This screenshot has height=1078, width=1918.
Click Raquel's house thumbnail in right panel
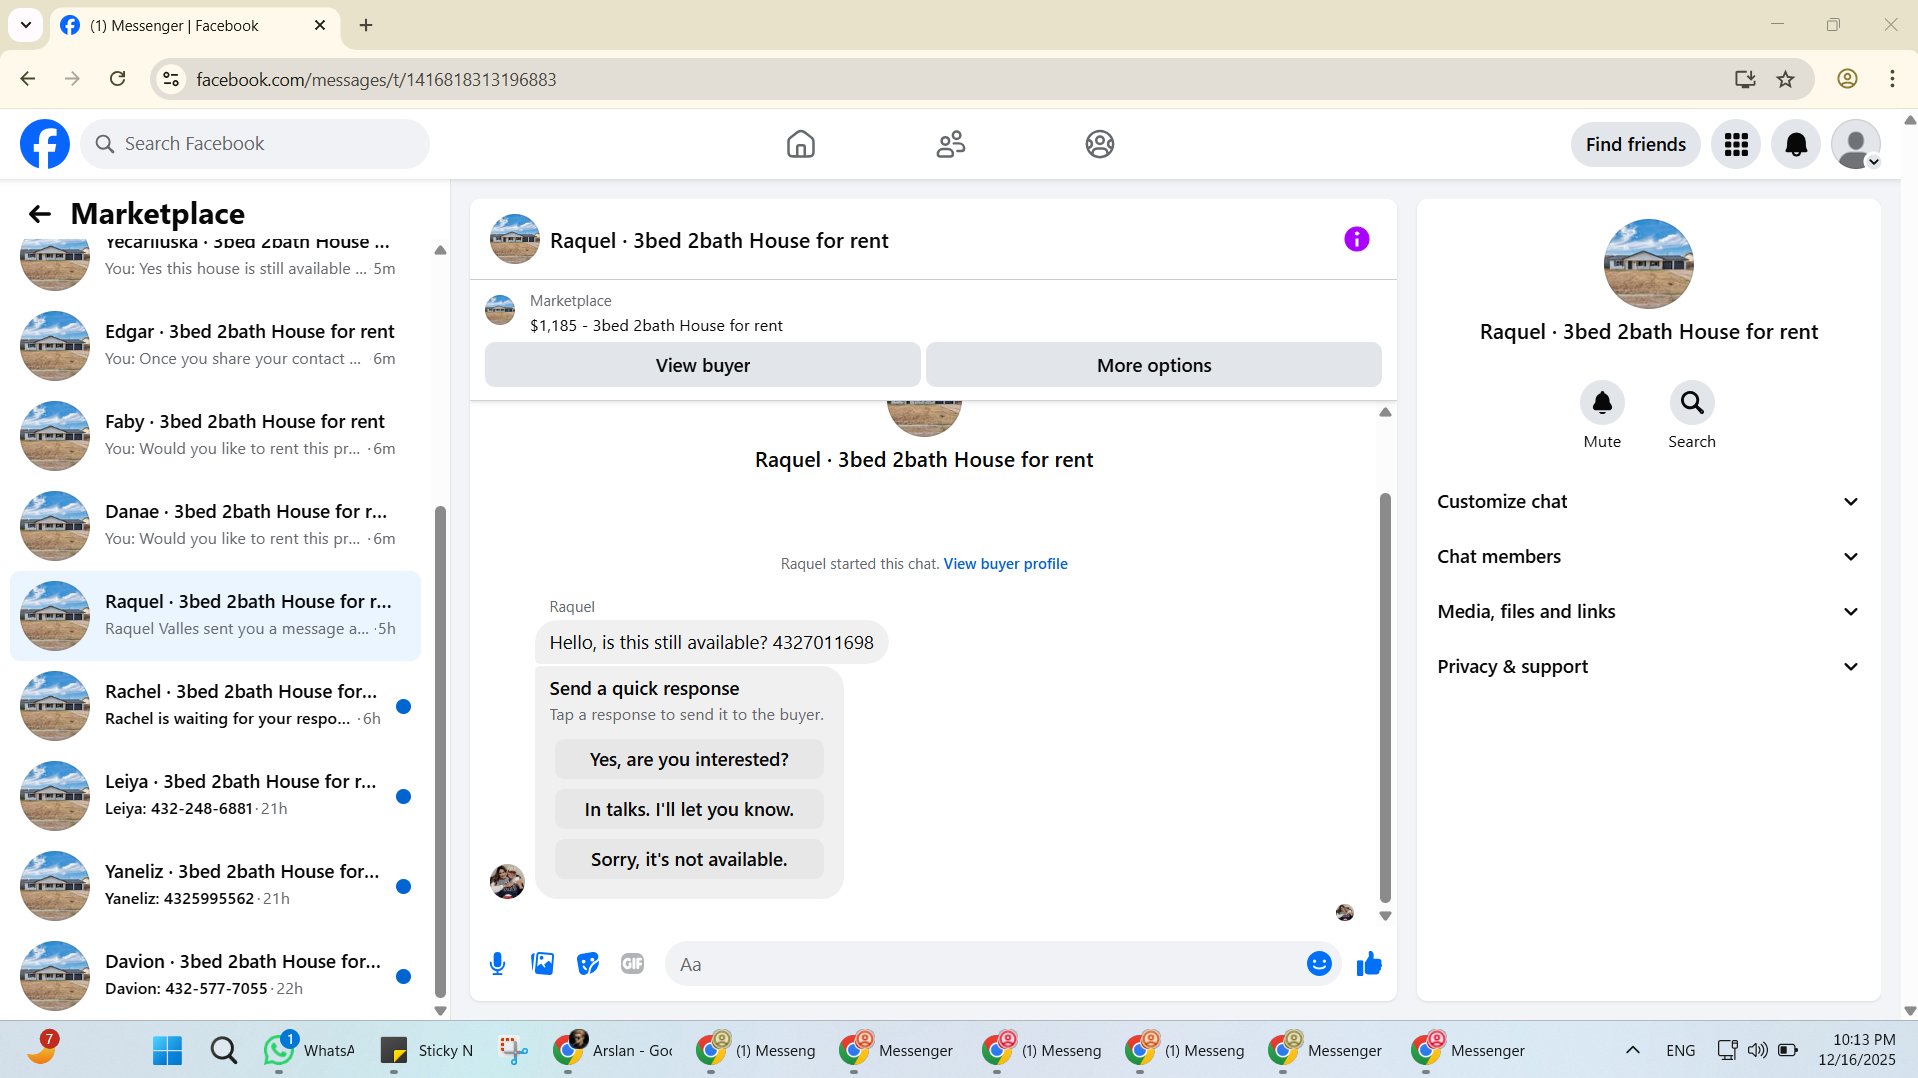click(1648, 264)
